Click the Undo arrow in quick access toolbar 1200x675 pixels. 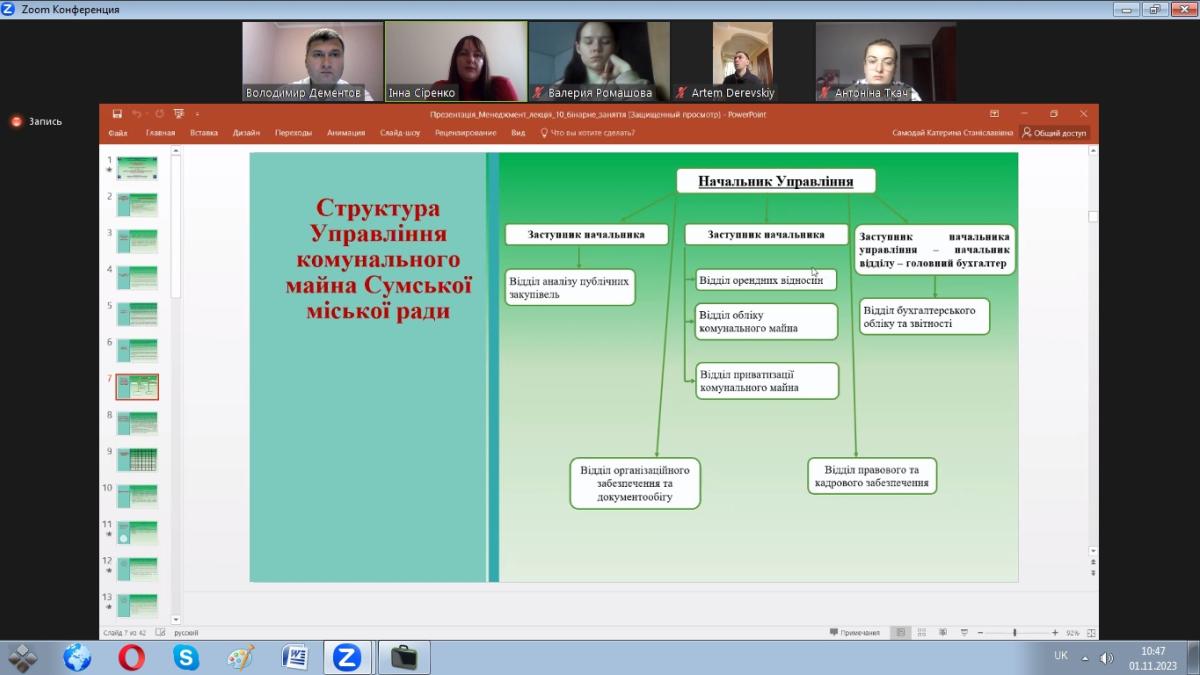137,114
